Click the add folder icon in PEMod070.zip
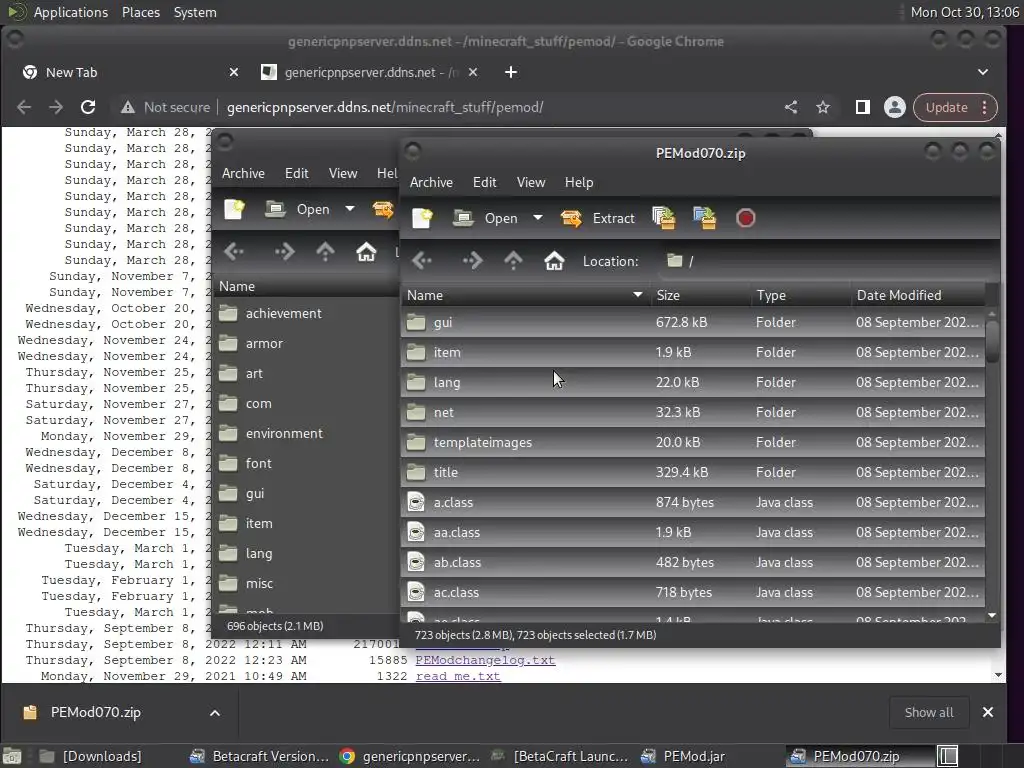1024x768 pixels. tap(705, 218)
